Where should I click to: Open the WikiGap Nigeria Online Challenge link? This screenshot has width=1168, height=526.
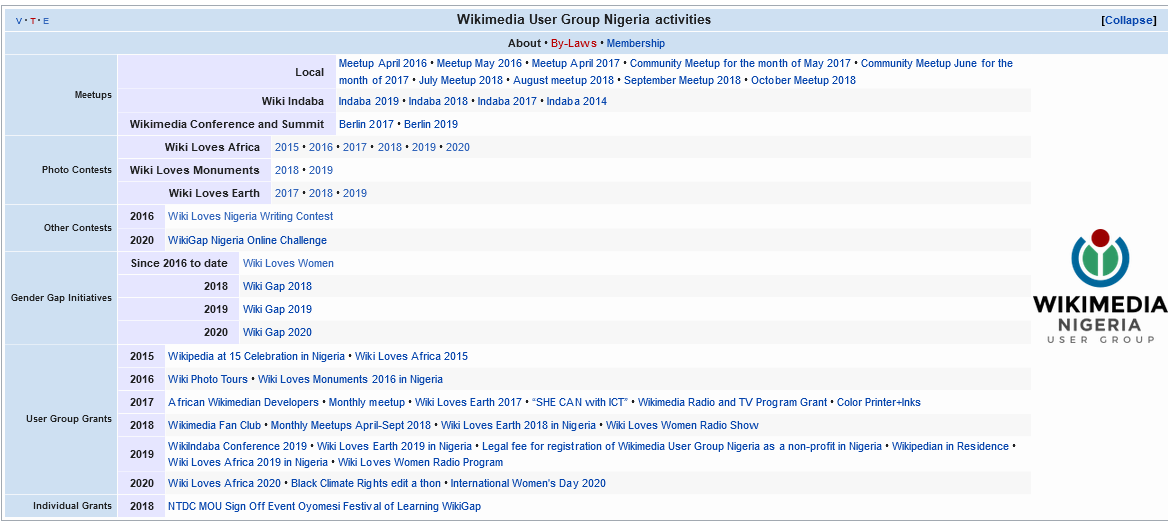coord(247,240)
